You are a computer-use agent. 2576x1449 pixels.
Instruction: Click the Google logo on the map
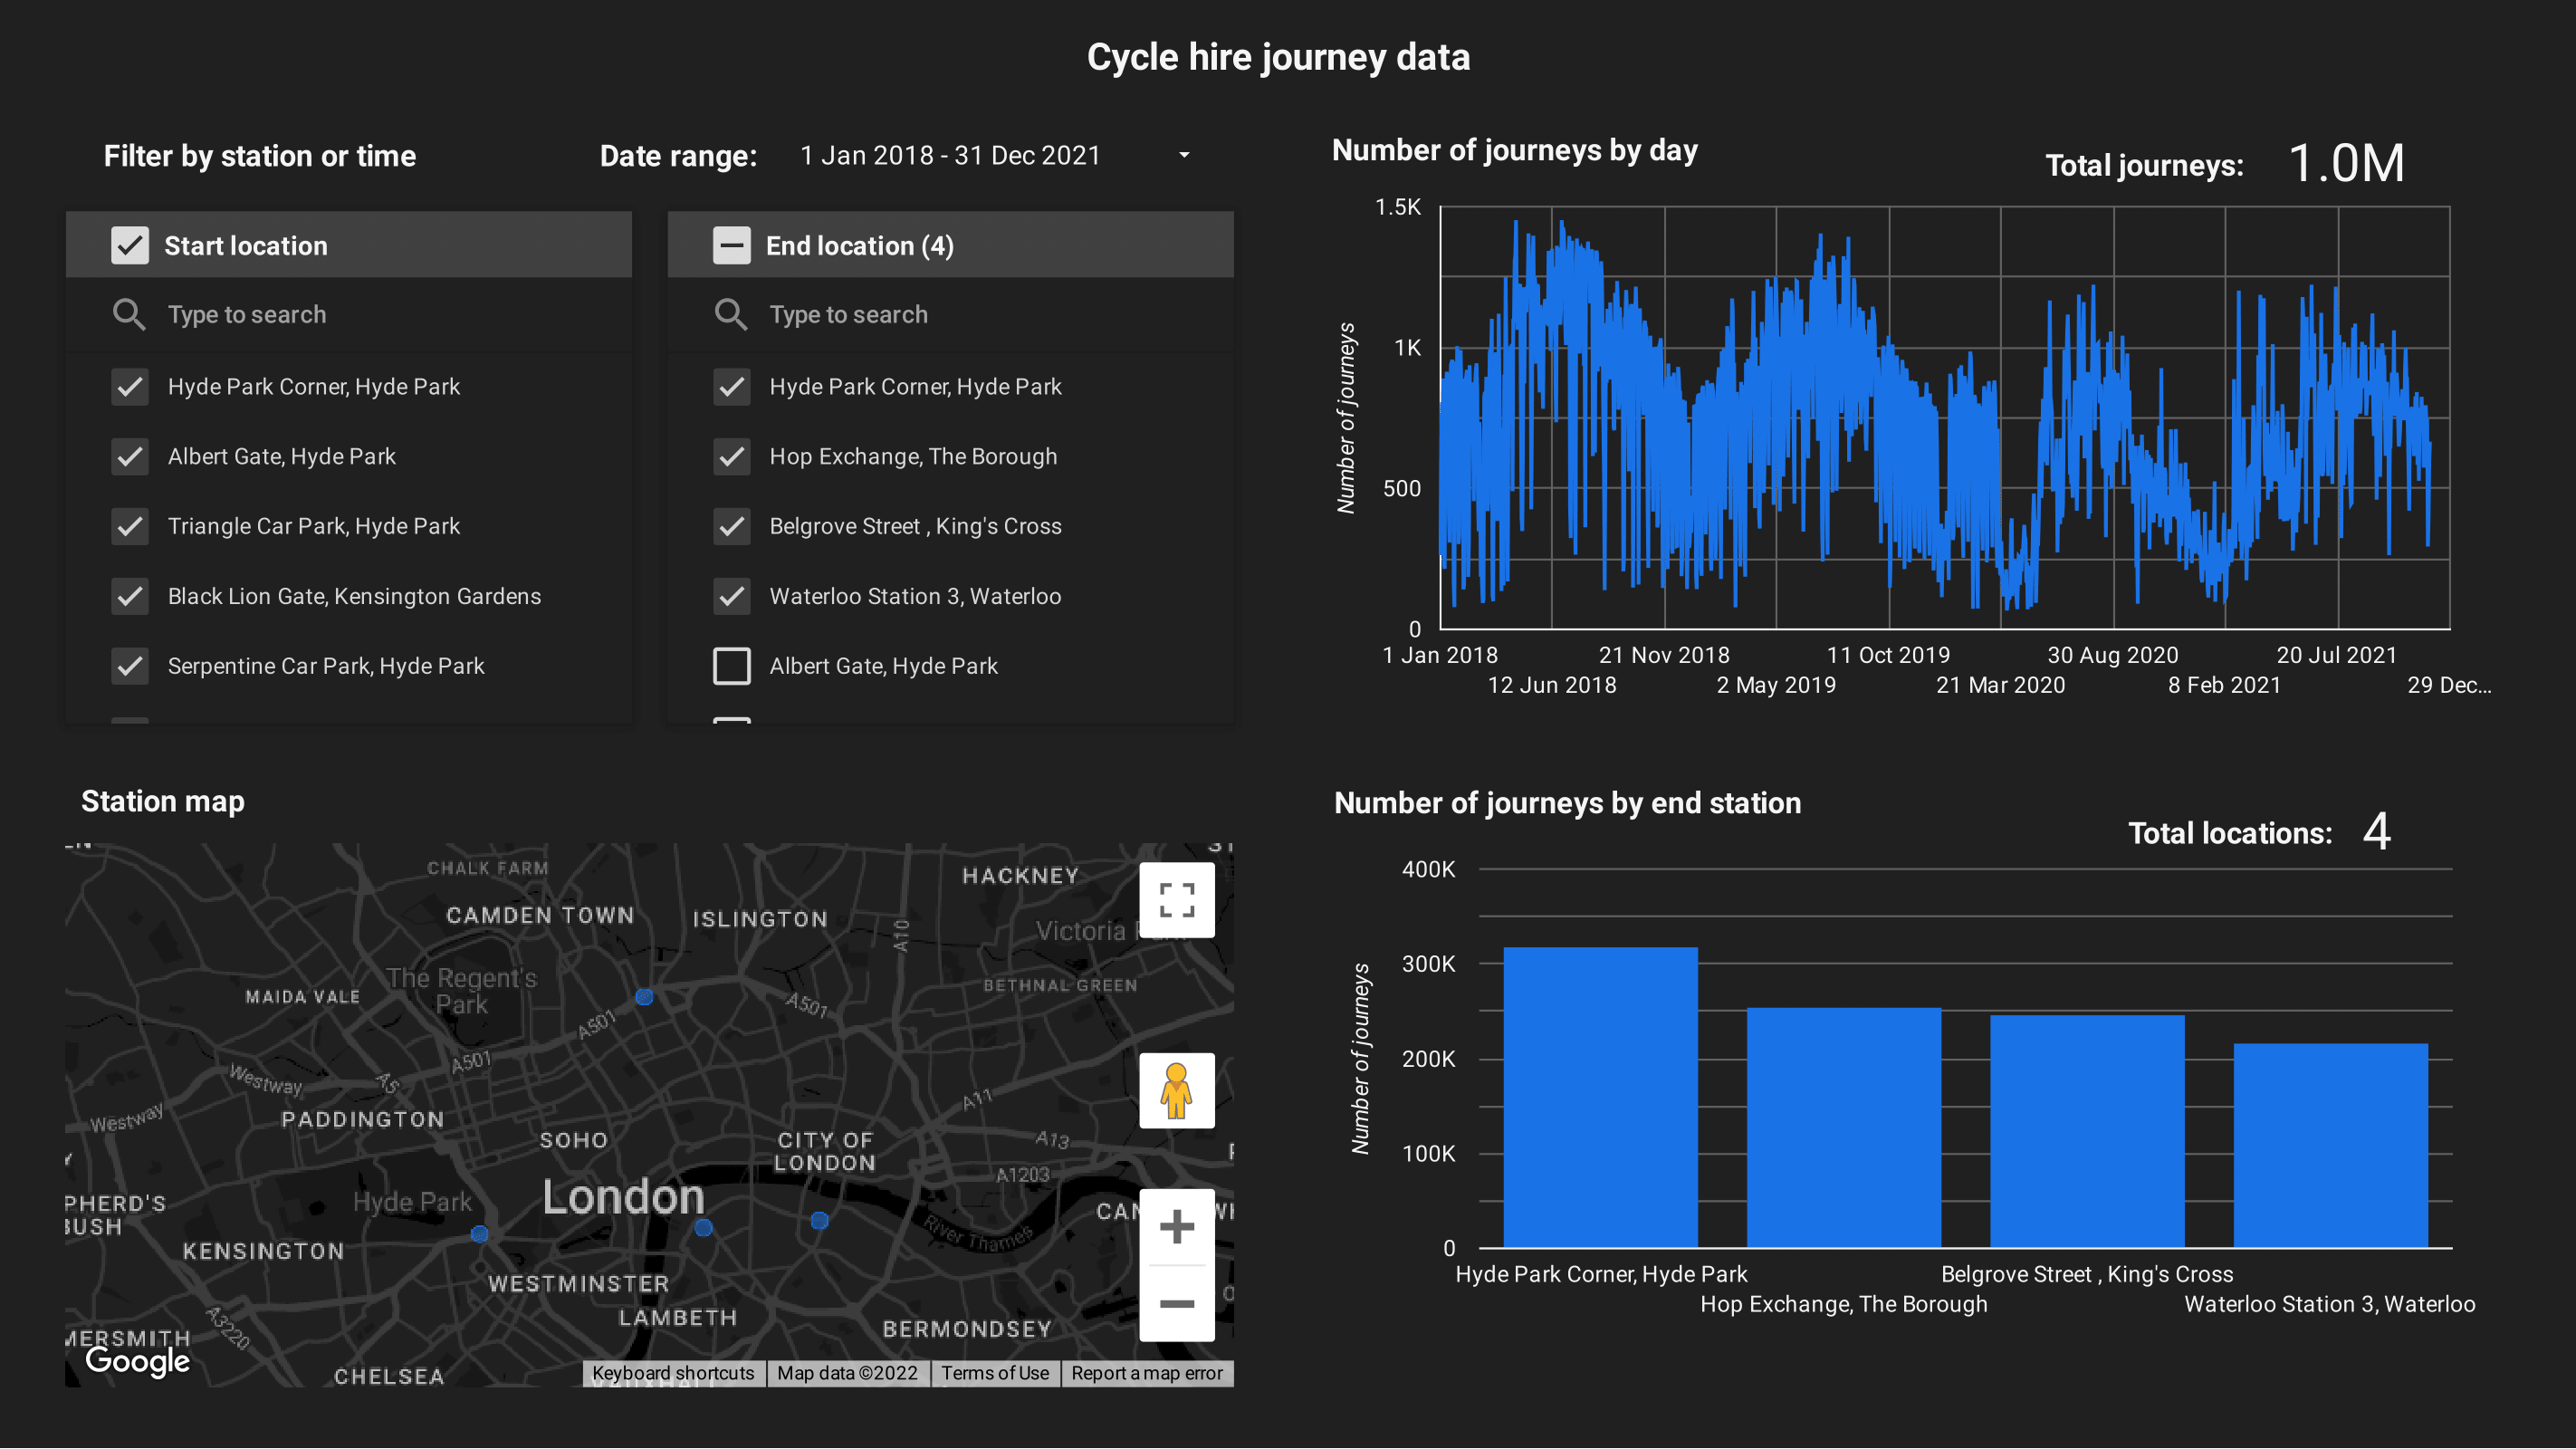click(x=137, y=1361)
